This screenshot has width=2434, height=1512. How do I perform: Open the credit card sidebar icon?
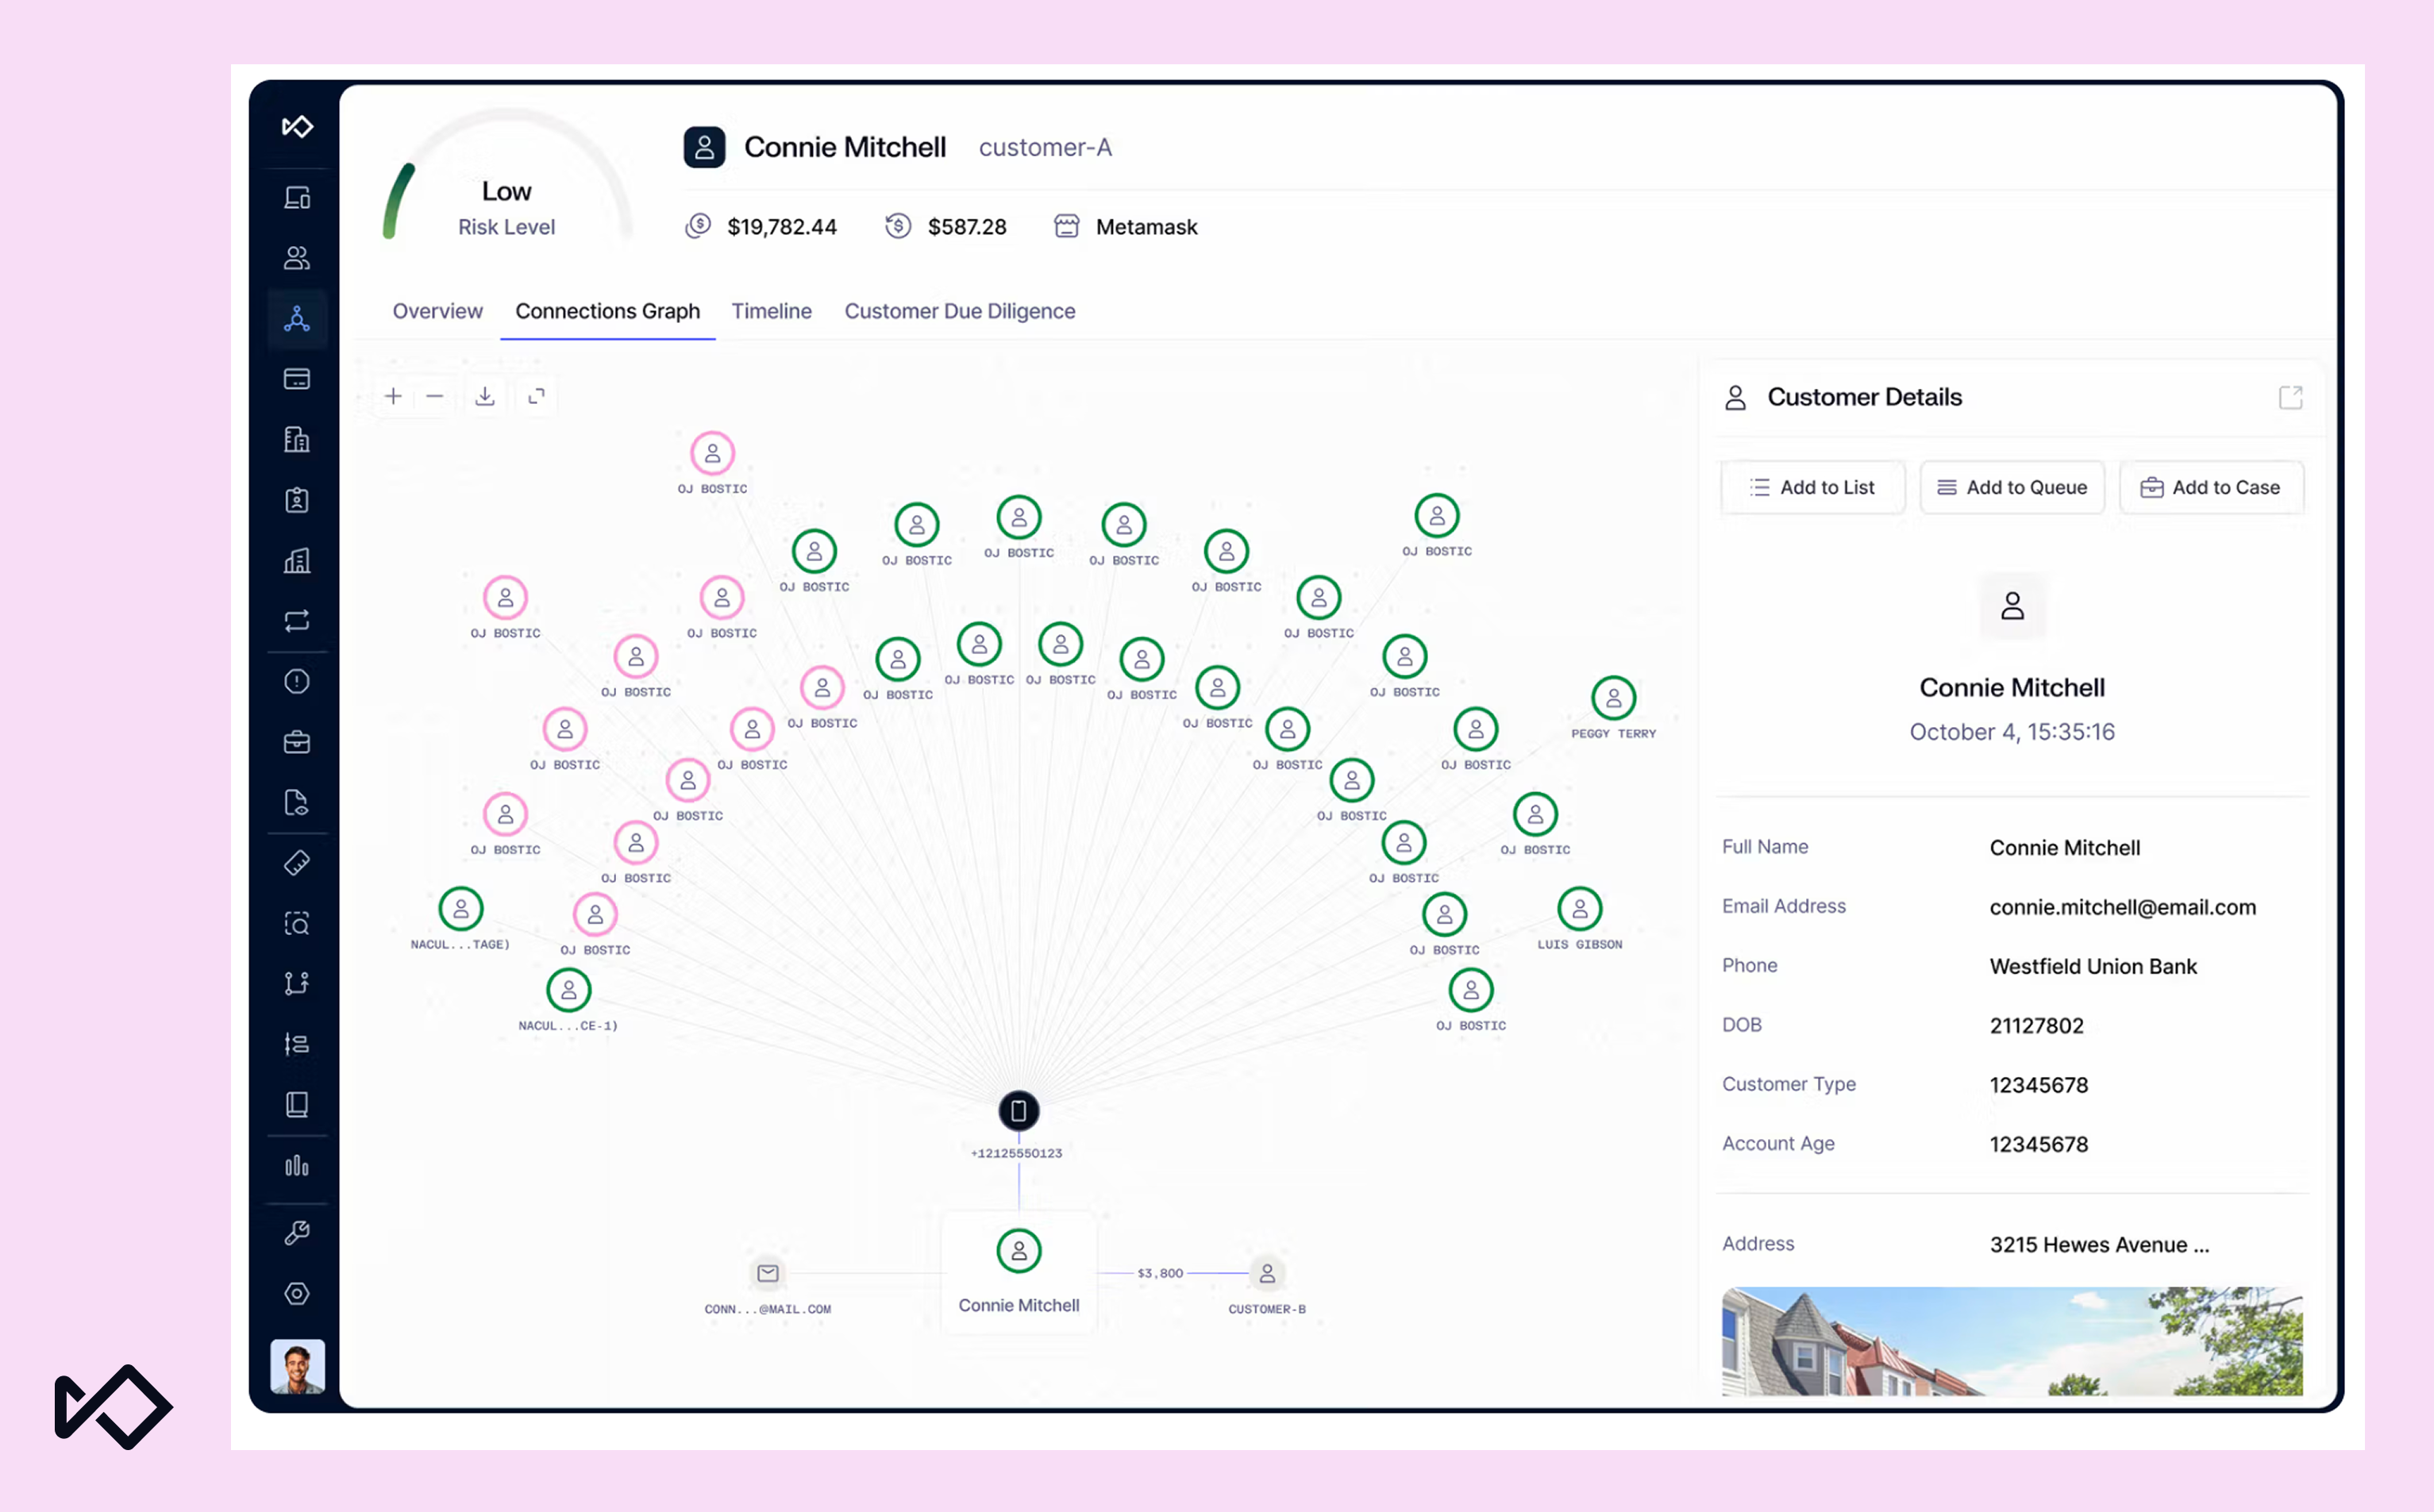(x=297, y=379)
